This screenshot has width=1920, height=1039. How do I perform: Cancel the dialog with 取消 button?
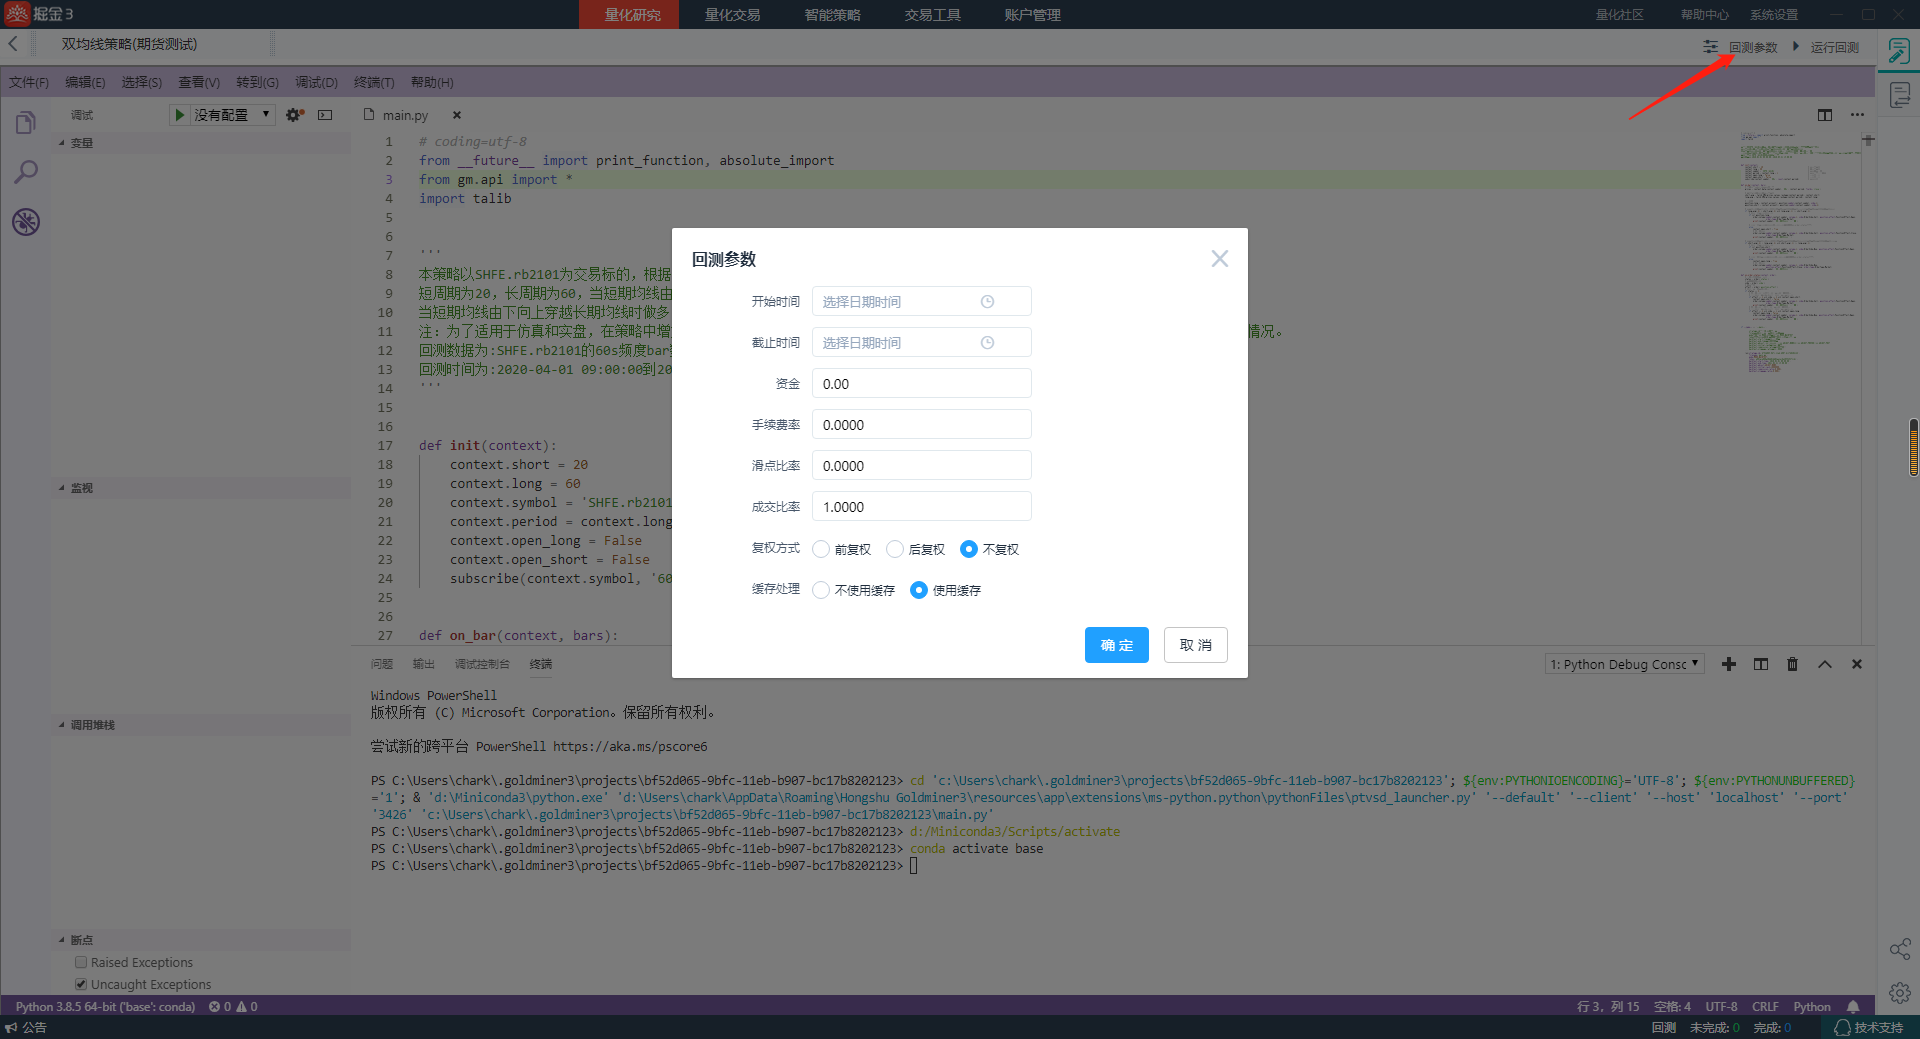click(x=1196, y=645)
